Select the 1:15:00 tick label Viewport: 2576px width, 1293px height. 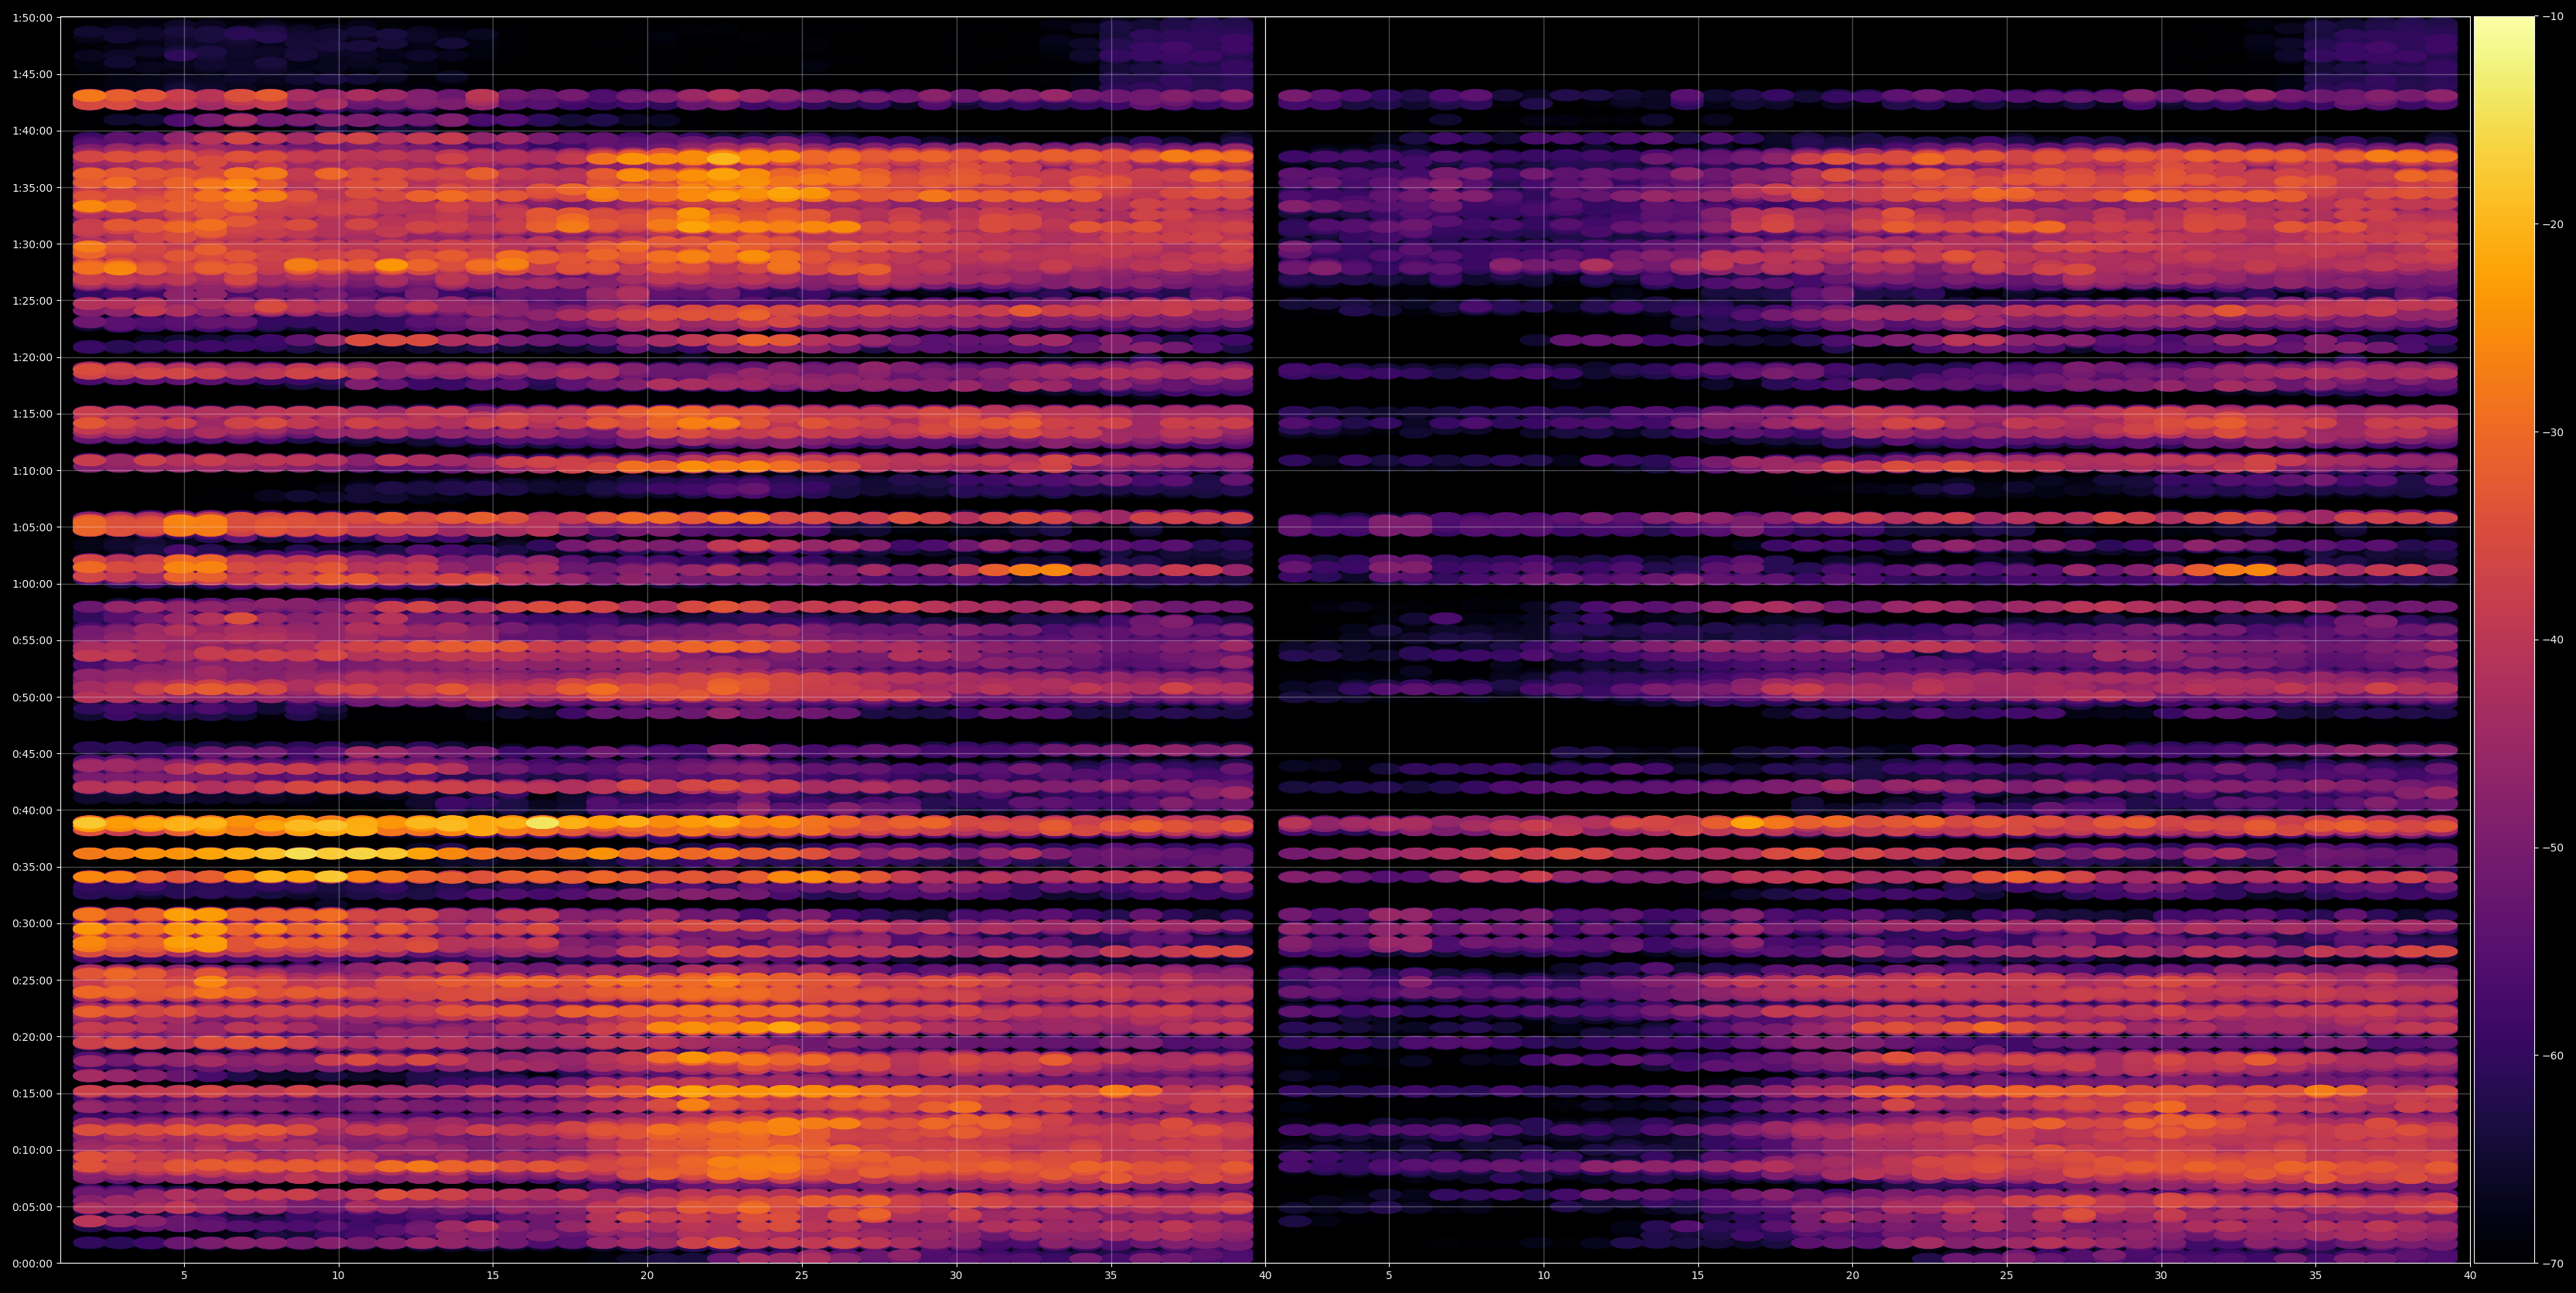pyautogui.click(x=33, y=413)
